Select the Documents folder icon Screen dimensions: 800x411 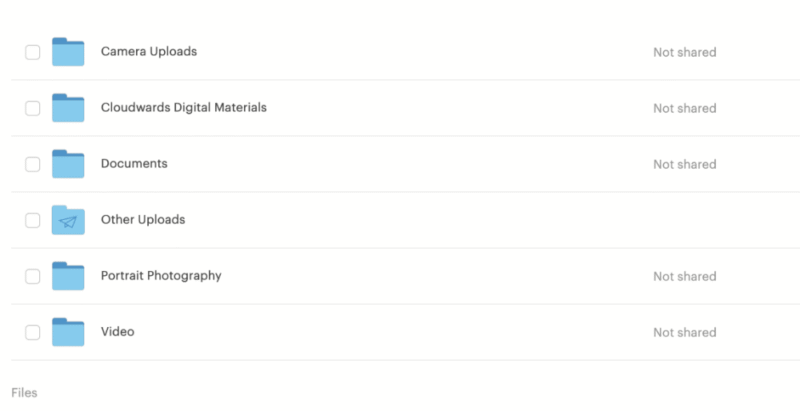[x=68, y=164]
